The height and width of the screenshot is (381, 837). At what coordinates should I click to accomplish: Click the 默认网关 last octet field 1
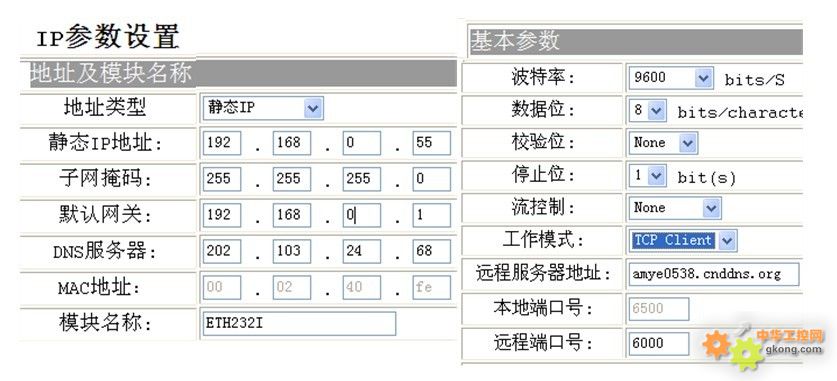pyautogui.click(x=431, y=216)
